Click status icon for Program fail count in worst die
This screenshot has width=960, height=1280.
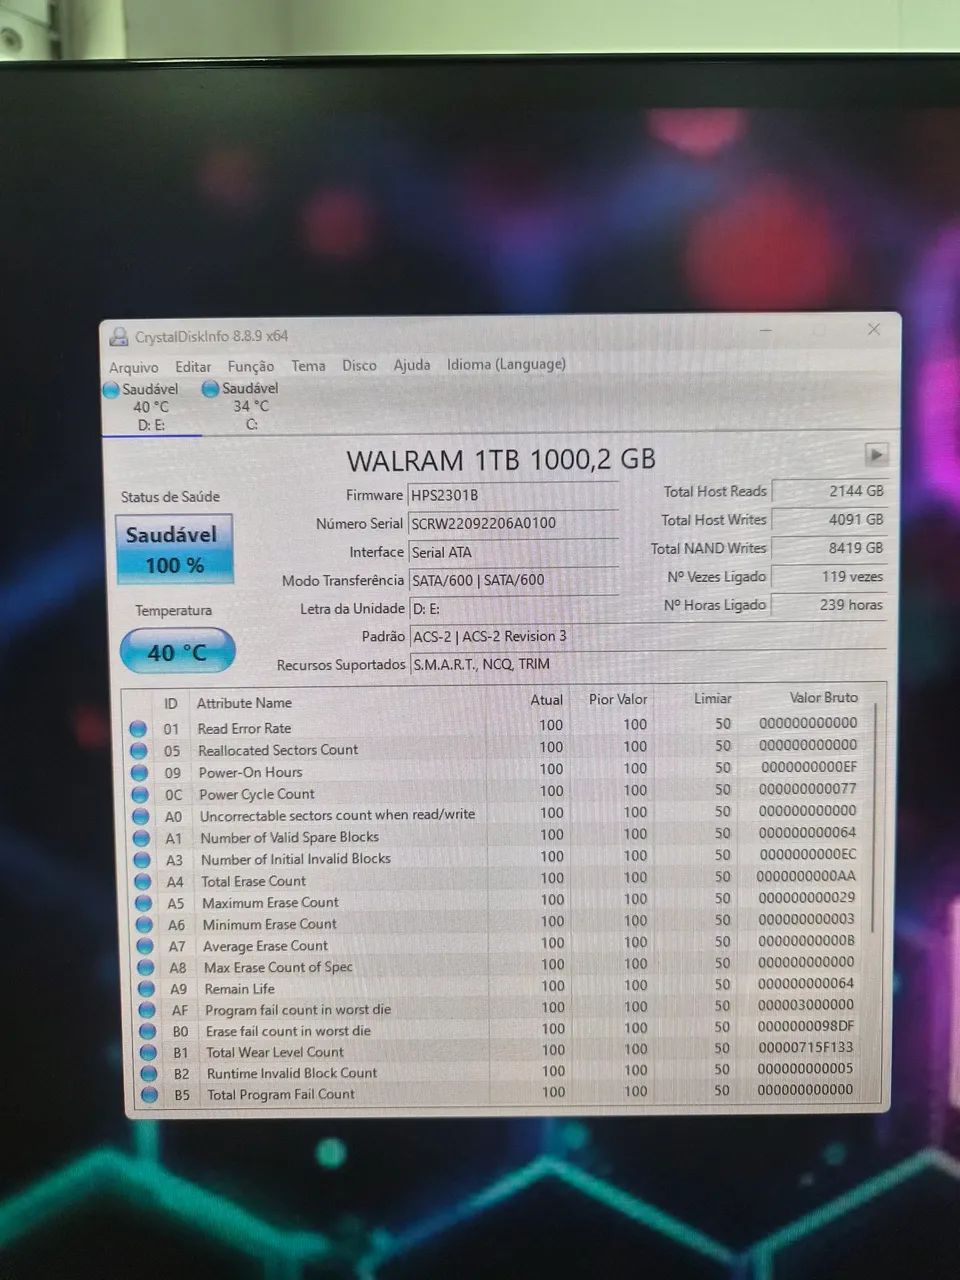(147, 1010)
